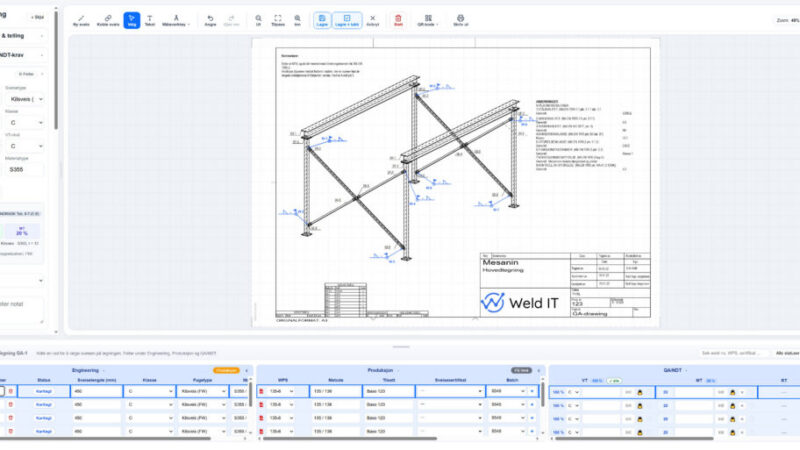800x450 pixels.
Task: Open the Sveisetype Kilsveis dropdown in sidebar
Action: (24, 99)
